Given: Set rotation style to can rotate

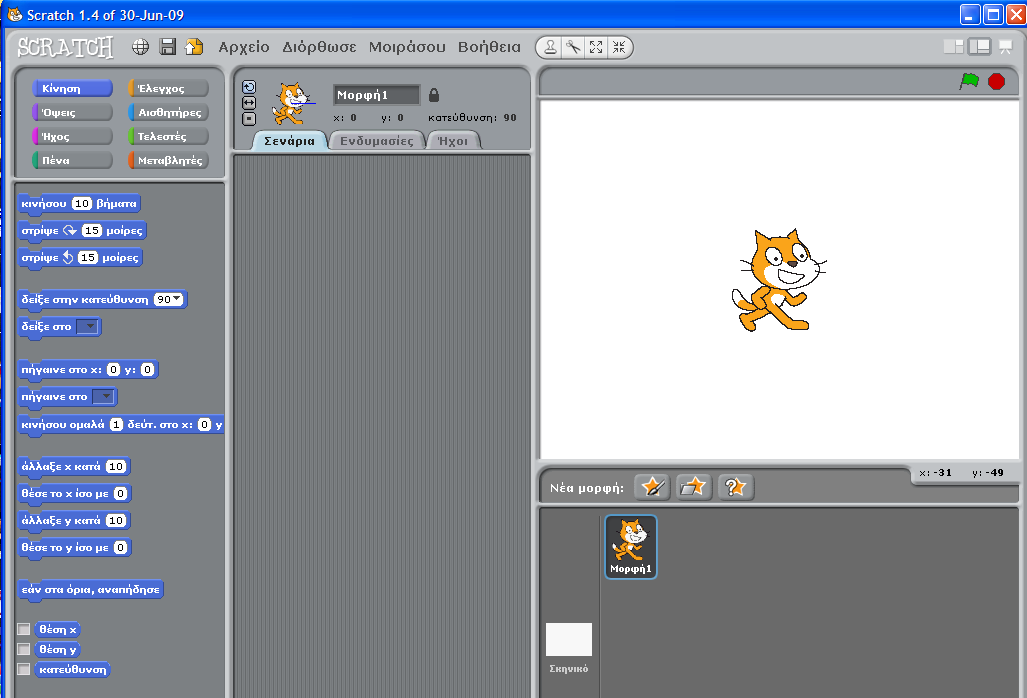Looking at the screenshot, I should click(249, 87).
